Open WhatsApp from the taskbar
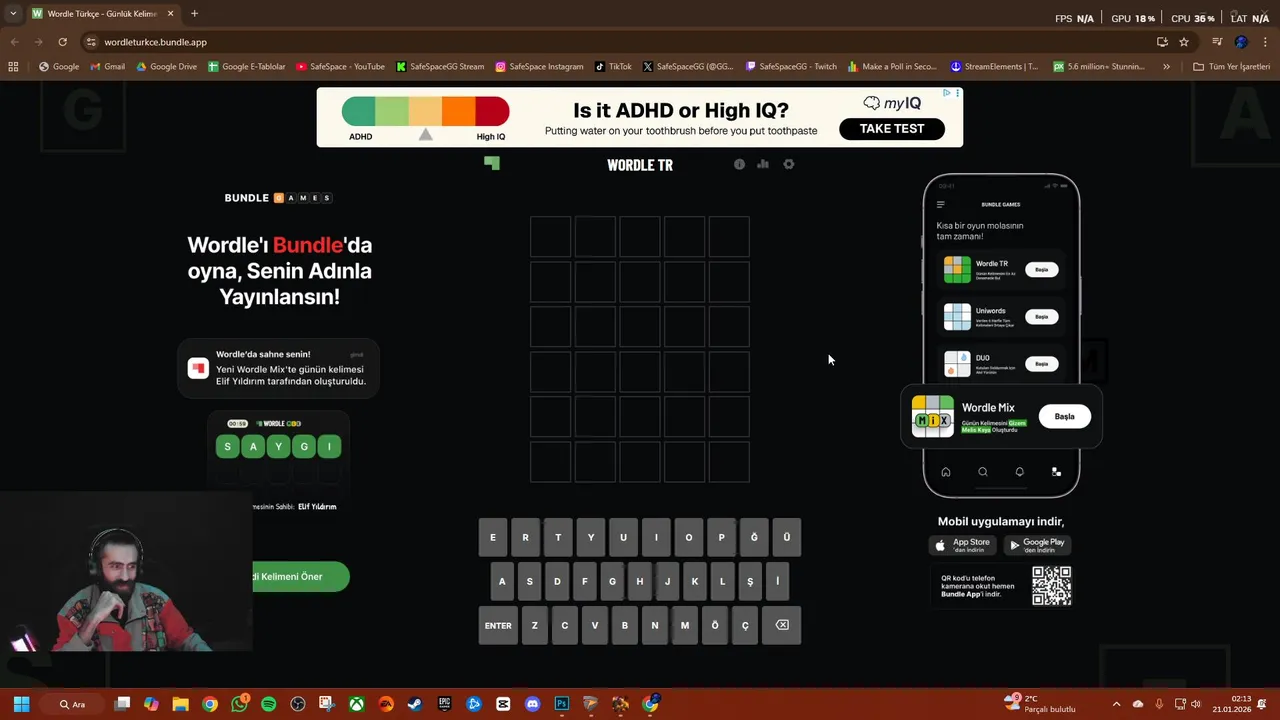Screen dimensions: 1280x720 (239, 704)
